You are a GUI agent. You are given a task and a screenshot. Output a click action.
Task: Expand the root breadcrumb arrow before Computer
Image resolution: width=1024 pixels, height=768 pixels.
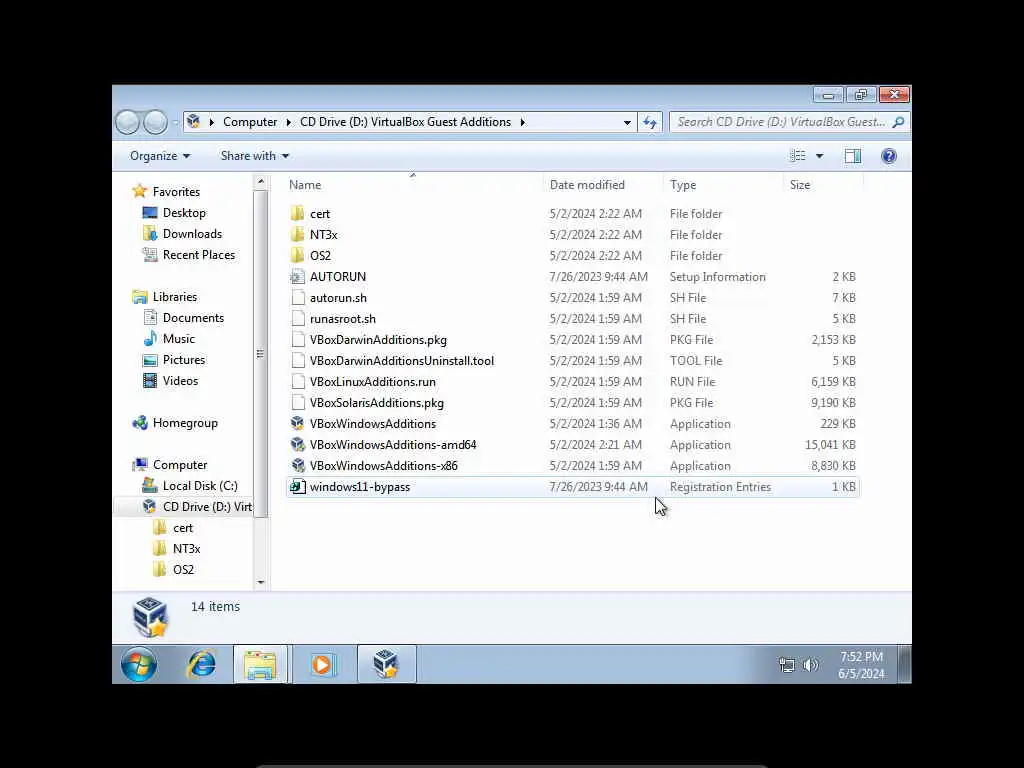211,122
